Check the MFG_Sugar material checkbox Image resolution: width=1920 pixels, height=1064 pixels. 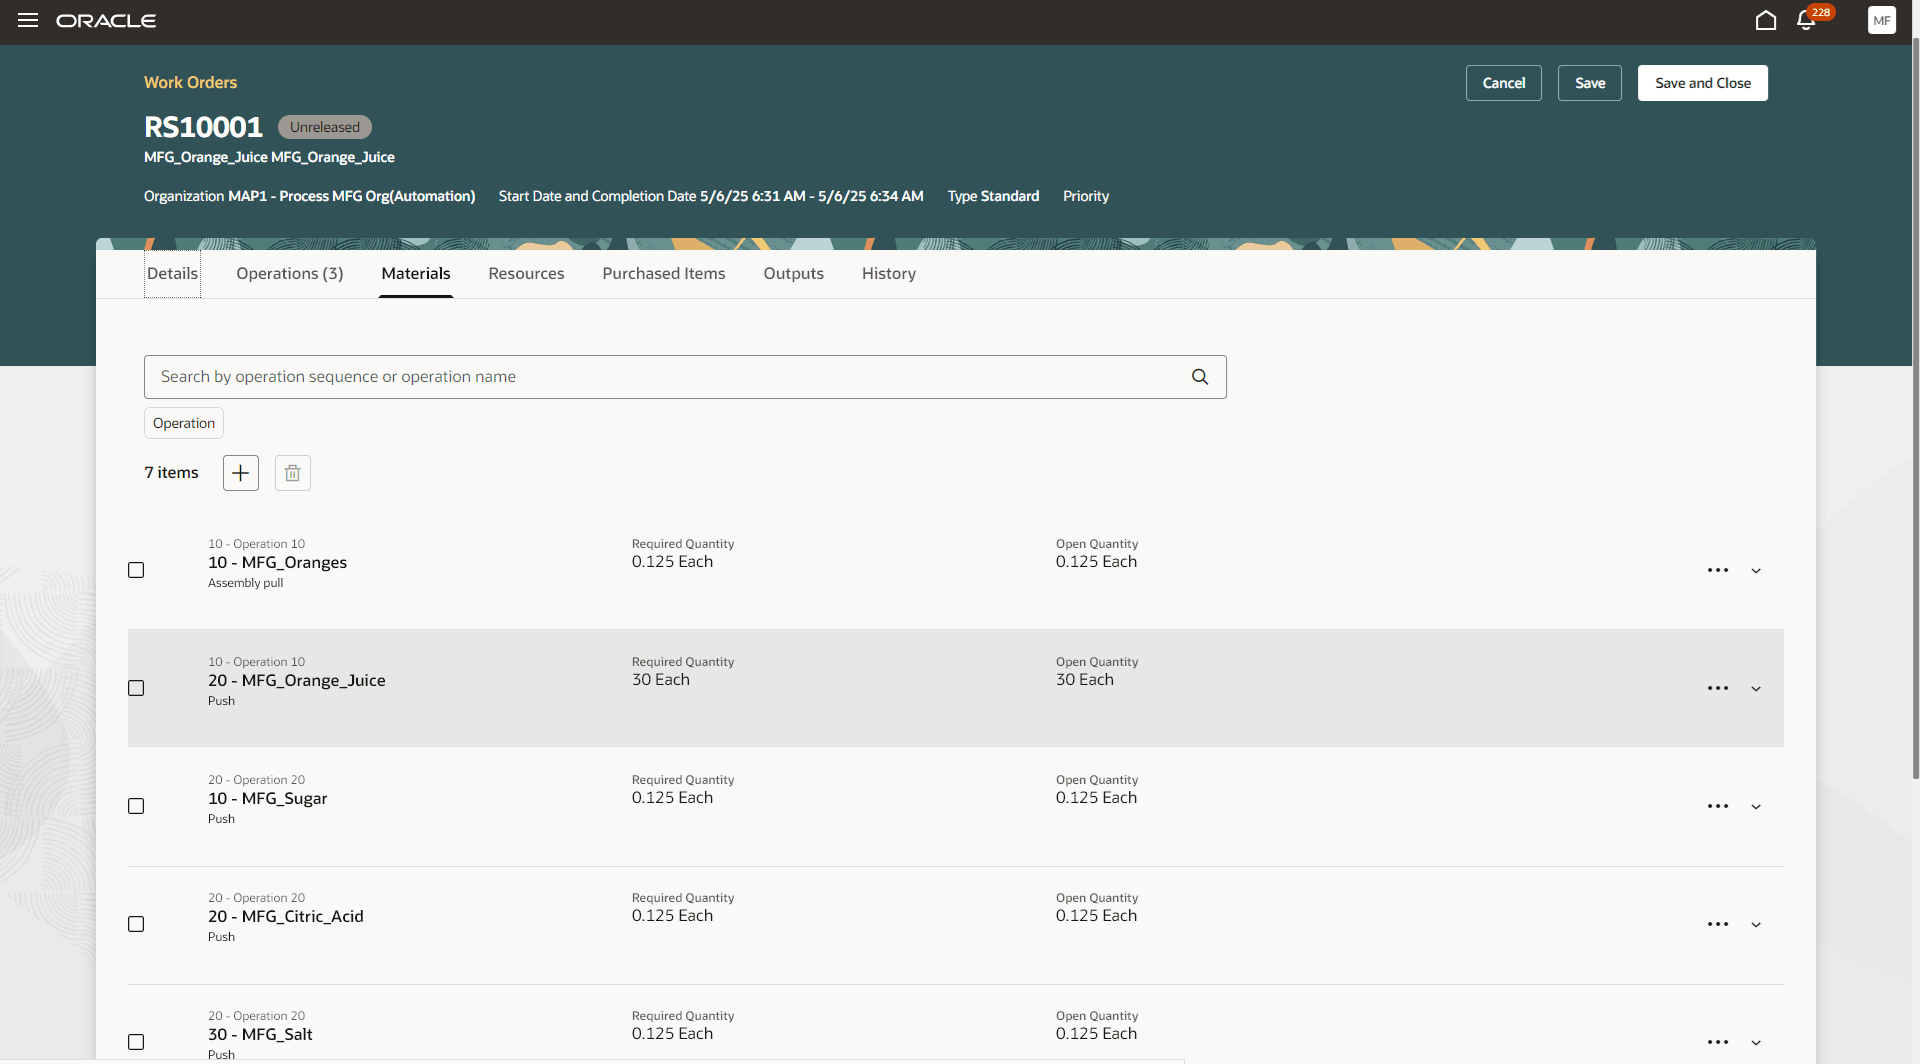point(136,805)
